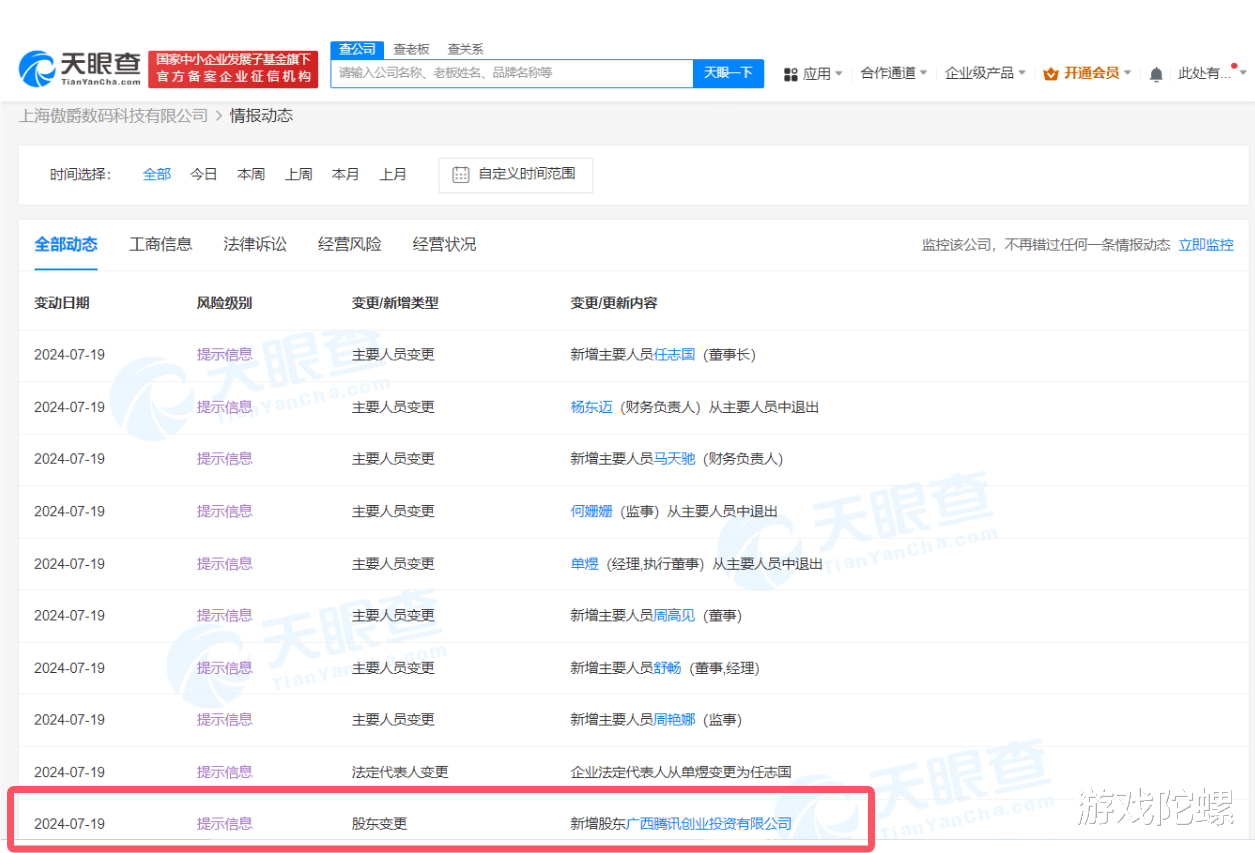Select the 查老板 search tab
The height and width of the screenshot is (853, 1255).
[411, 49]
